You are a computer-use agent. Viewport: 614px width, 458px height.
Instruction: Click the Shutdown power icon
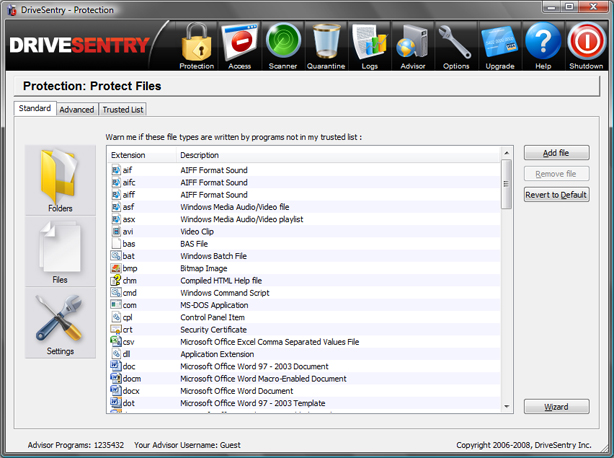tap(586, 46)
